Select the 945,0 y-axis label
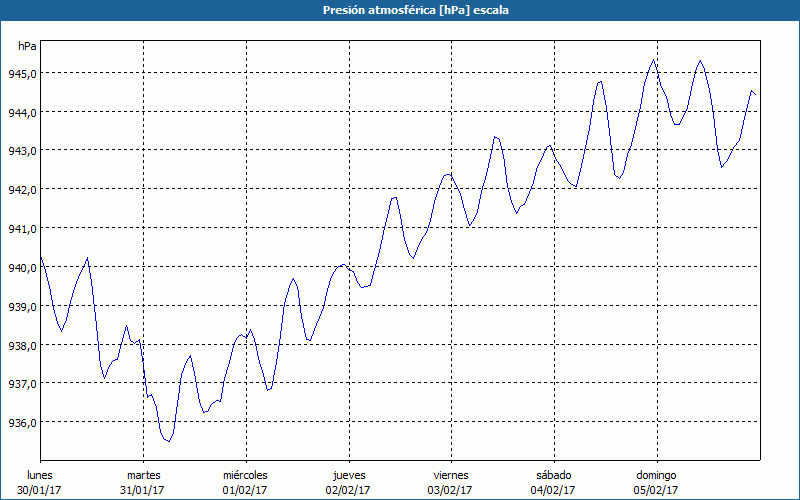Image resolution: width=800 pixels, height=500 pixels. 24,74
